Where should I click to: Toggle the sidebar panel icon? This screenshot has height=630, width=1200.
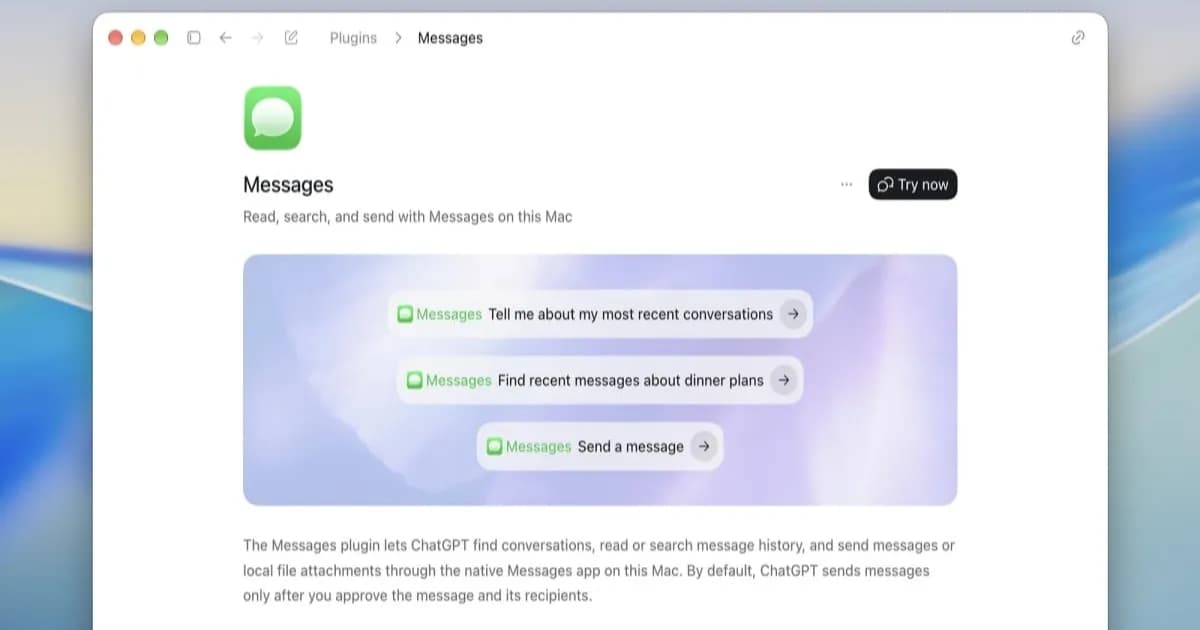[x=194, y=38]
